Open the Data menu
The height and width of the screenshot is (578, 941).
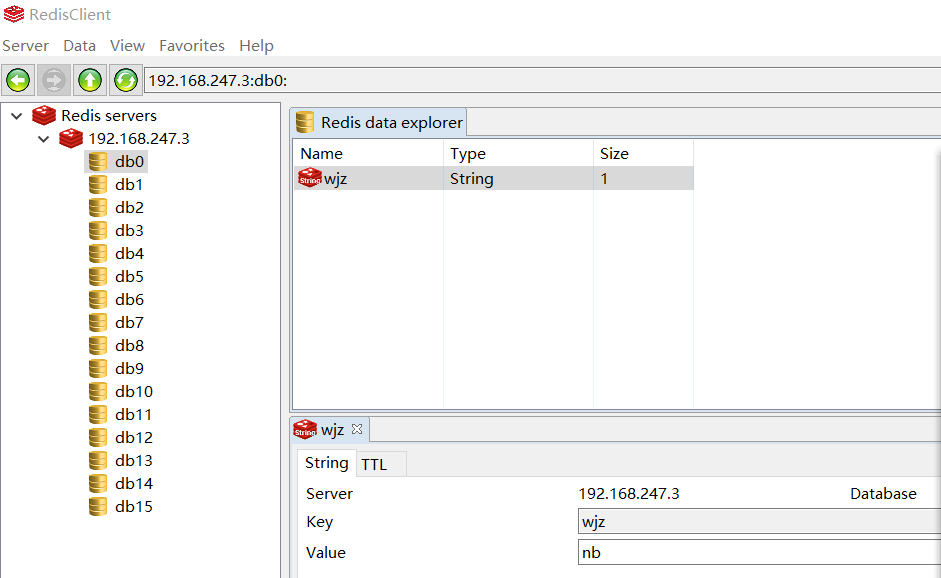click(79, 46)
